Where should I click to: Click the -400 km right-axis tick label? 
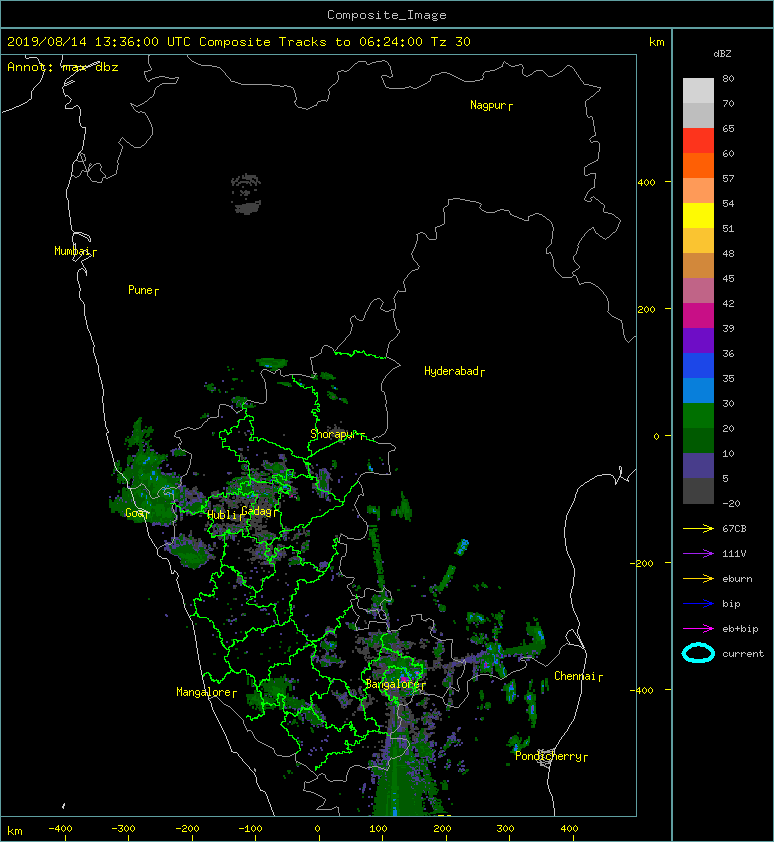click(642, 690)
